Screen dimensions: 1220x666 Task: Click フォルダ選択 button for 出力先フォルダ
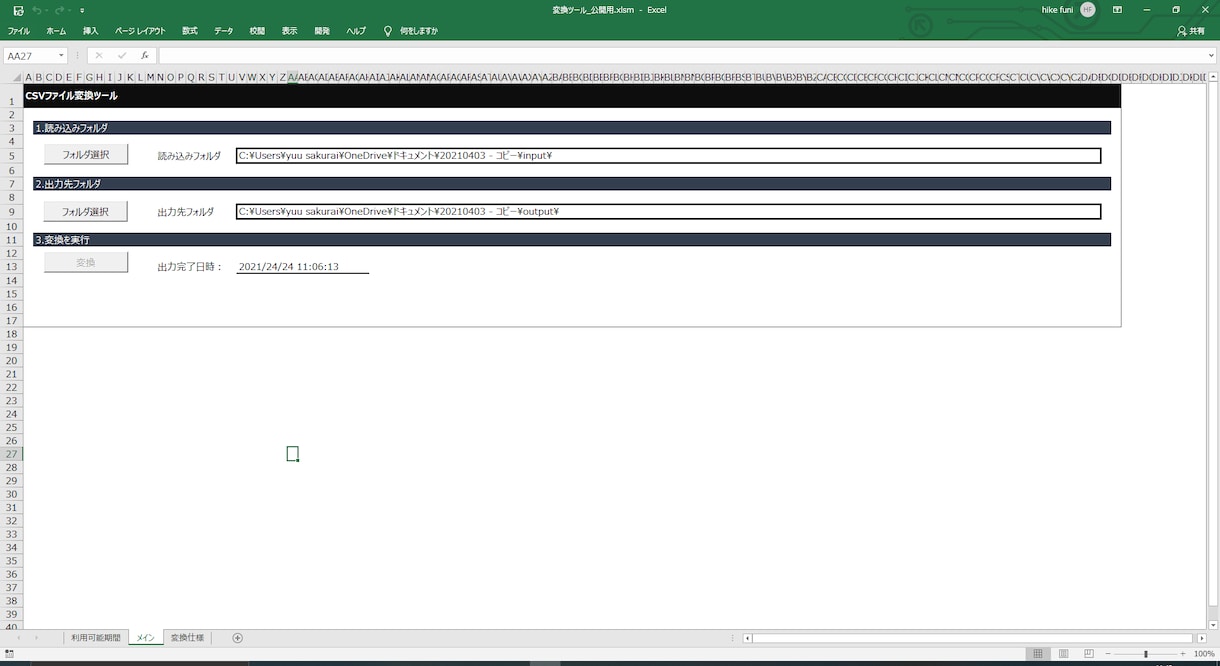86,211
